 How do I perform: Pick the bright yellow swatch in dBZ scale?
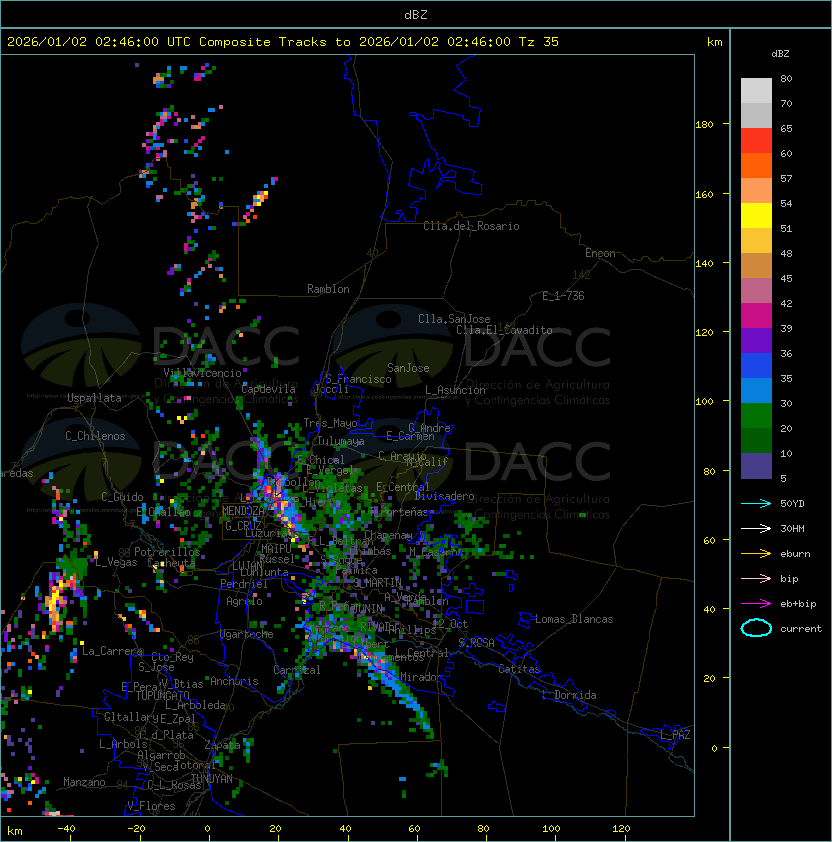pos(756,215)
